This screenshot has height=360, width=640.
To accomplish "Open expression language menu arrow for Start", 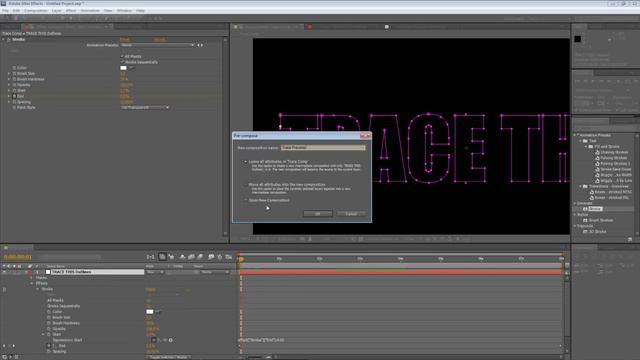I will pyautogui.click(x=171, y=340).
